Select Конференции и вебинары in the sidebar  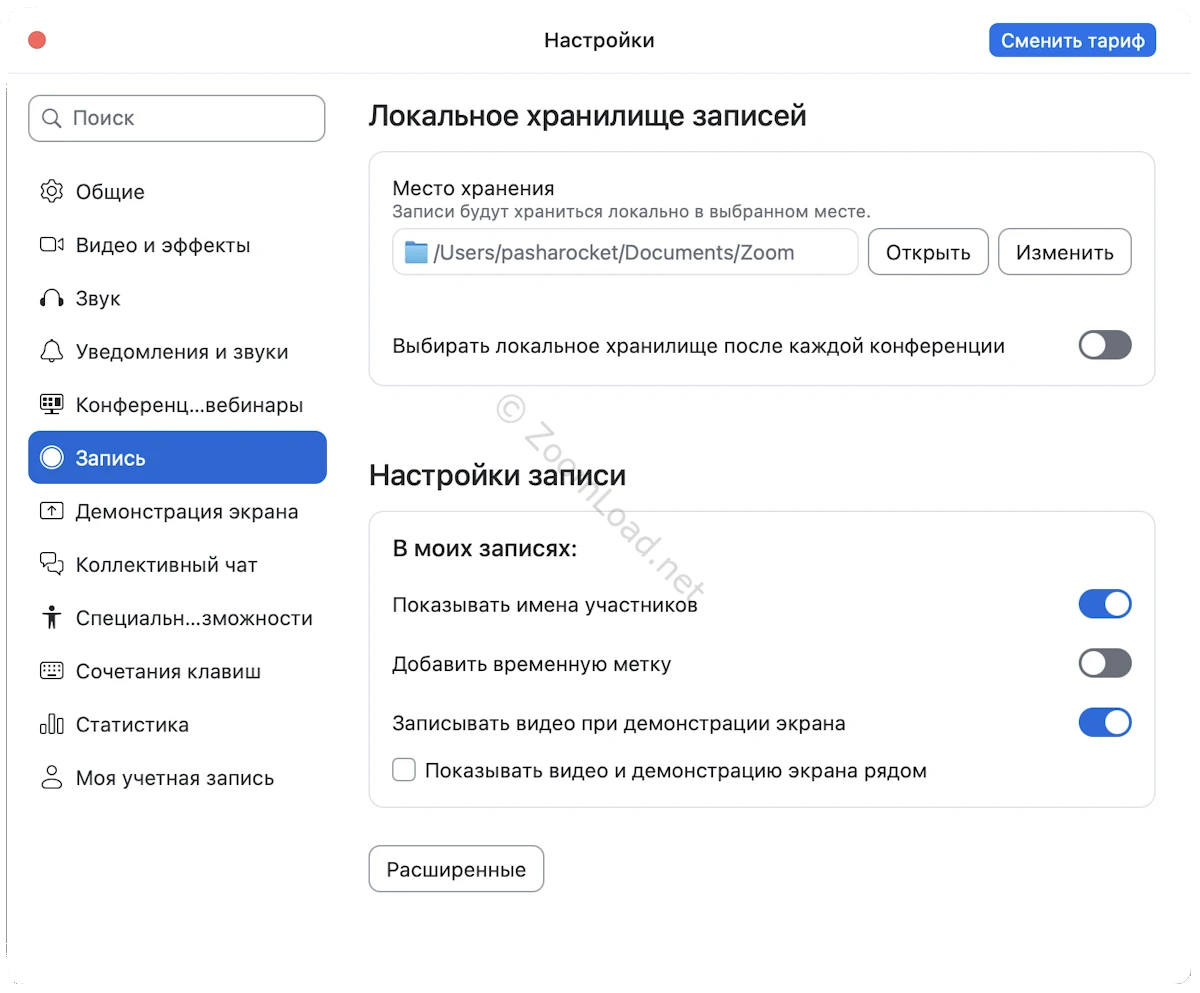coord(188,405)
